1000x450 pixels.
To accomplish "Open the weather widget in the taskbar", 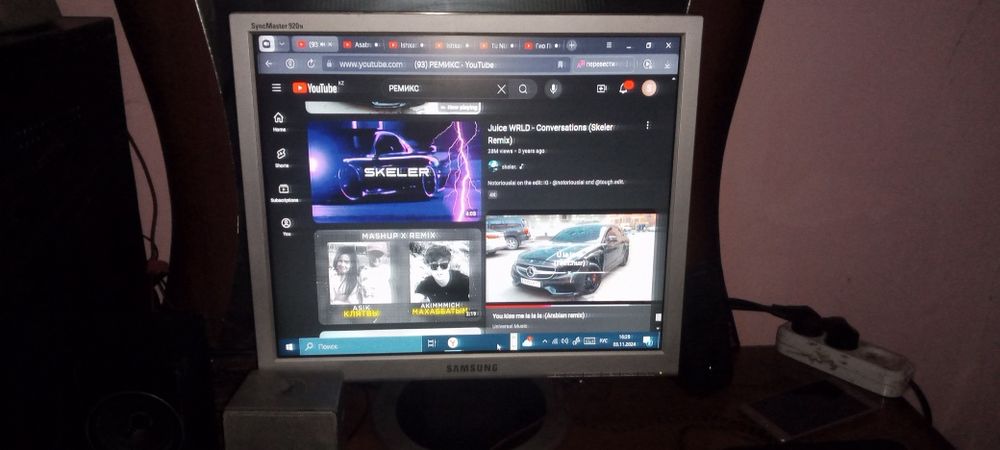I will point(527,342).
